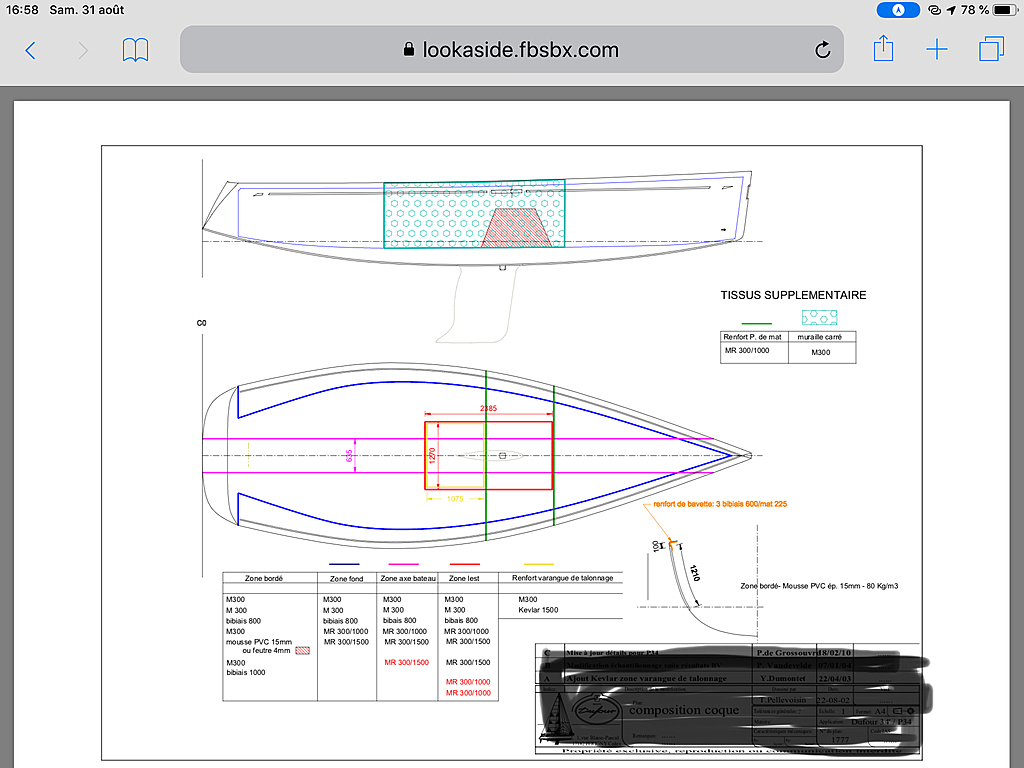Image resolution: width=1024 pixels, height=768 pixels.
Task: Click the red hatched swatch beside feutre 4mm
Action: (x=302, y=650)
